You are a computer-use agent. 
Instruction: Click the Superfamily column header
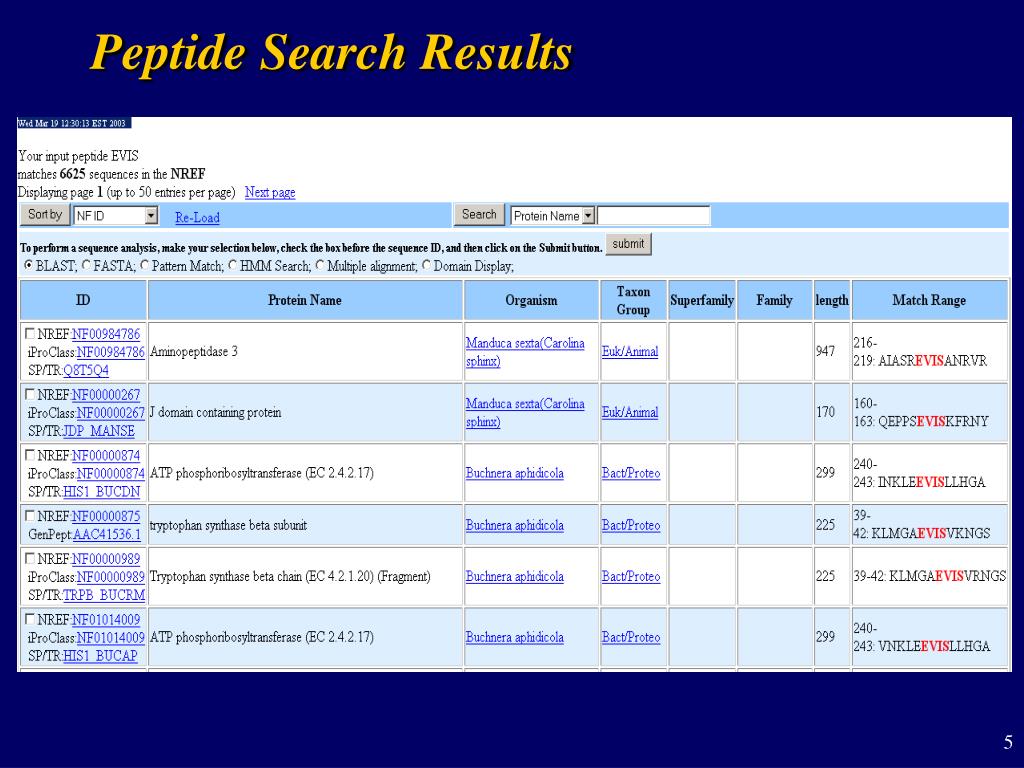[x=702, y=300]
